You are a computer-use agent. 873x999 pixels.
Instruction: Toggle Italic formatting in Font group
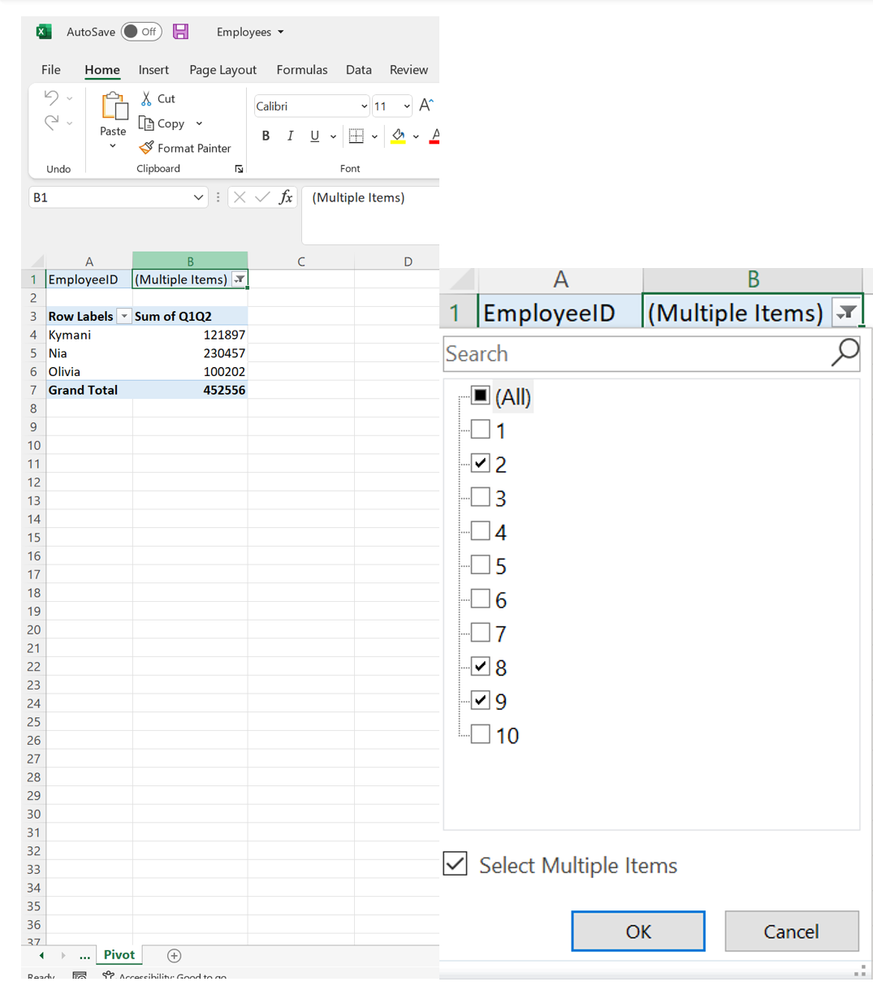(x=290, y=136)
